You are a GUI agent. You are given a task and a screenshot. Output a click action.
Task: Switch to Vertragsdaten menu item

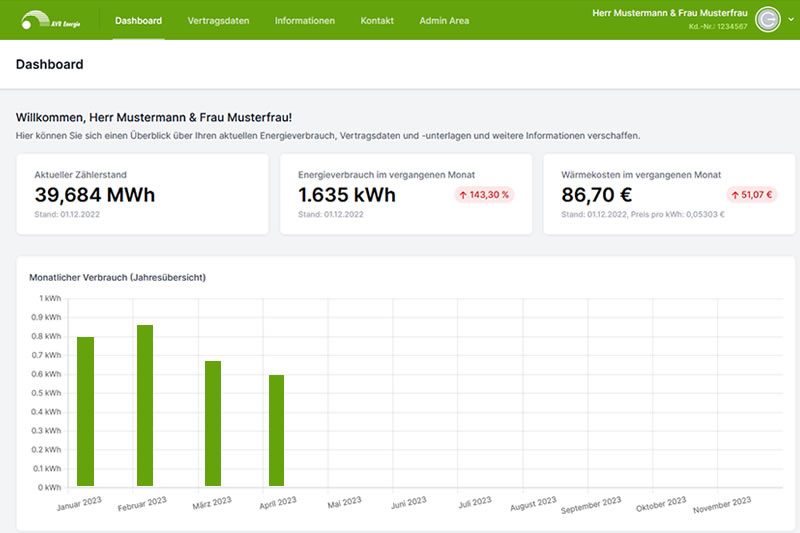tap(218, 21)
